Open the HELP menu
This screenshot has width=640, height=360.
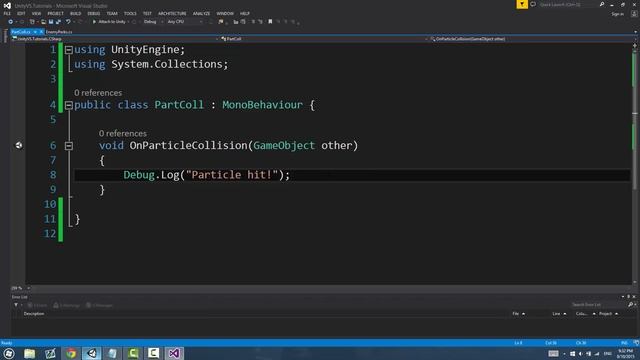(x=245, y=13)
